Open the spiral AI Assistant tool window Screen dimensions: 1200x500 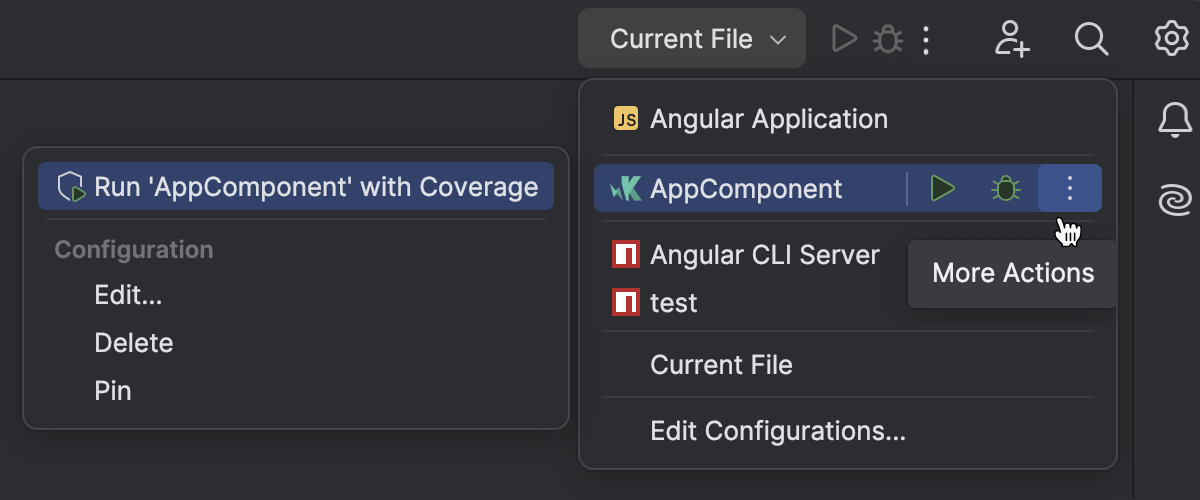point(1175,201)
